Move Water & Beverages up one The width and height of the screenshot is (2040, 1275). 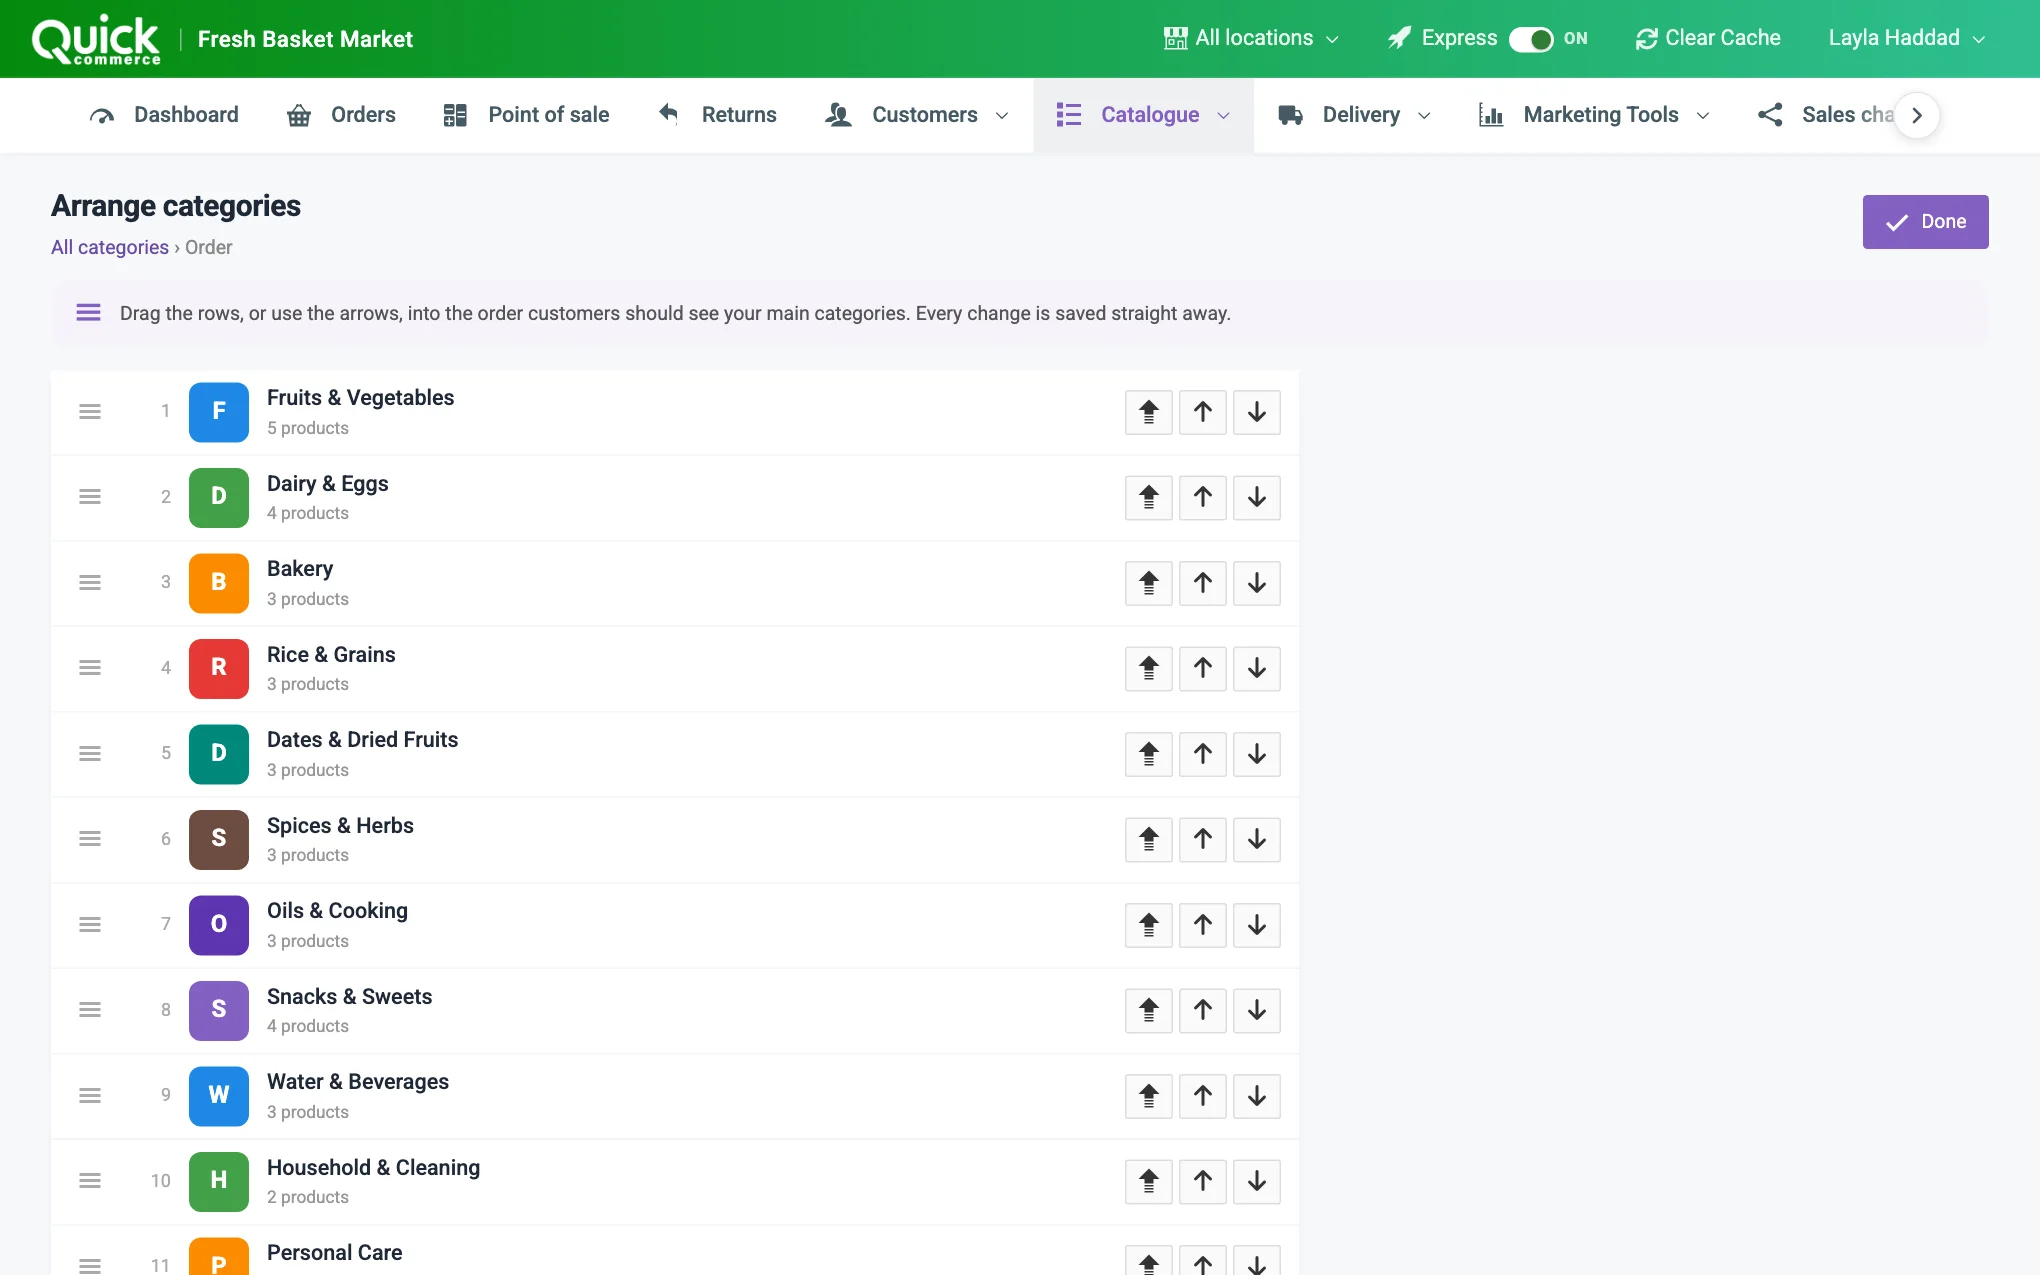pyautogui.click(x=1202, y=1096)
